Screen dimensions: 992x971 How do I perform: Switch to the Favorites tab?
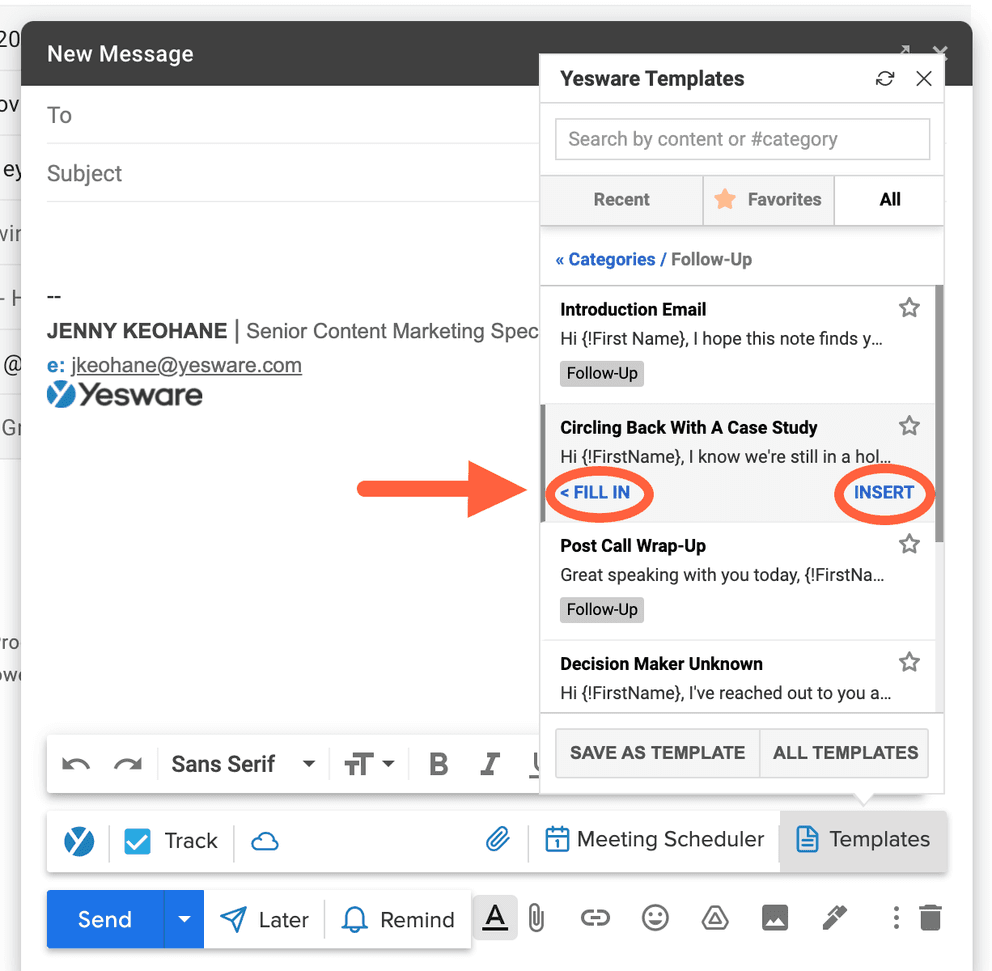click(768, 200)
